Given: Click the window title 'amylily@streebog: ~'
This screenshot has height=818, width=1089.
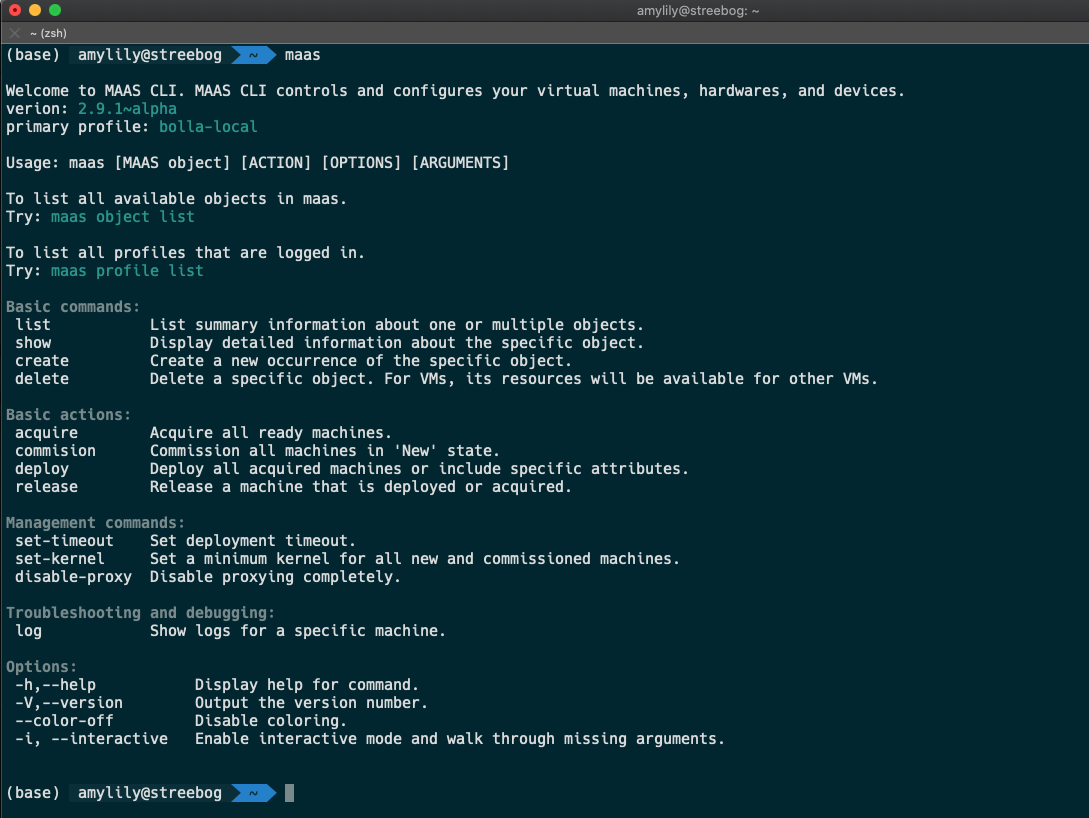Looking at the screenshot, I should point(699,11).
